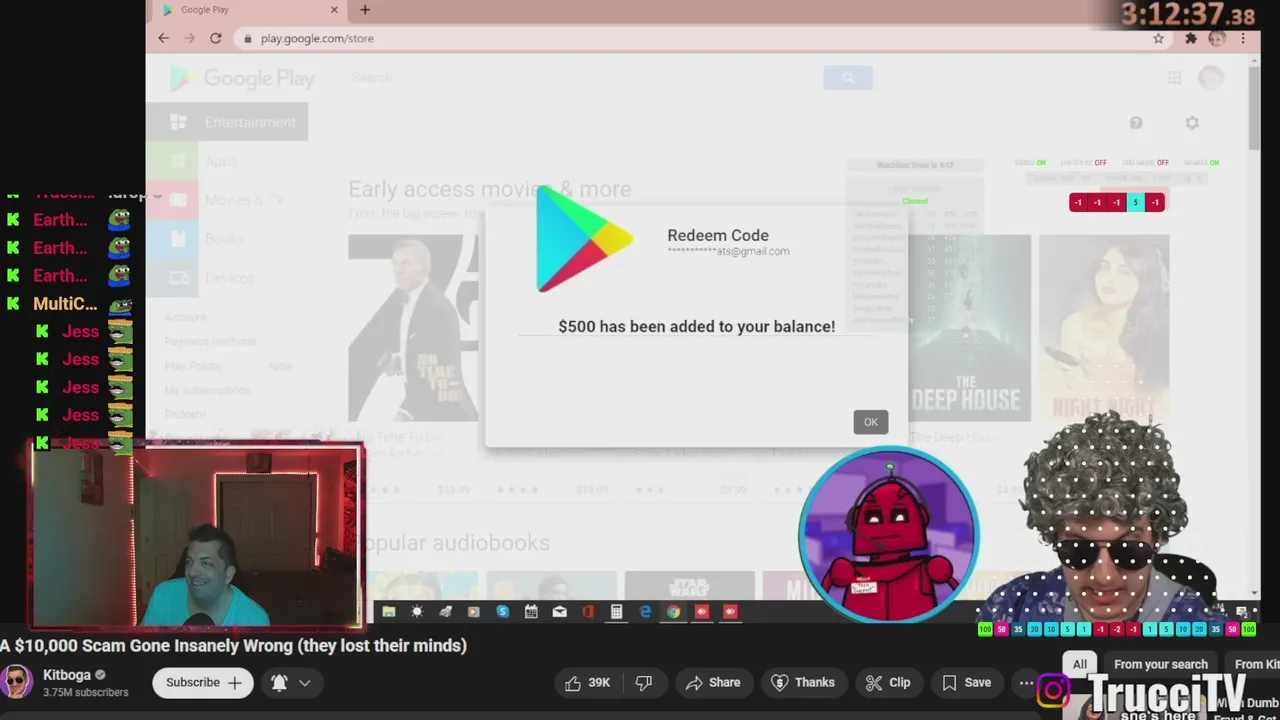Image resolution: width=1280 pixels, height=720 pixels.
Task: Click the dislike thumbs-down button
Action: click(643, 683)
